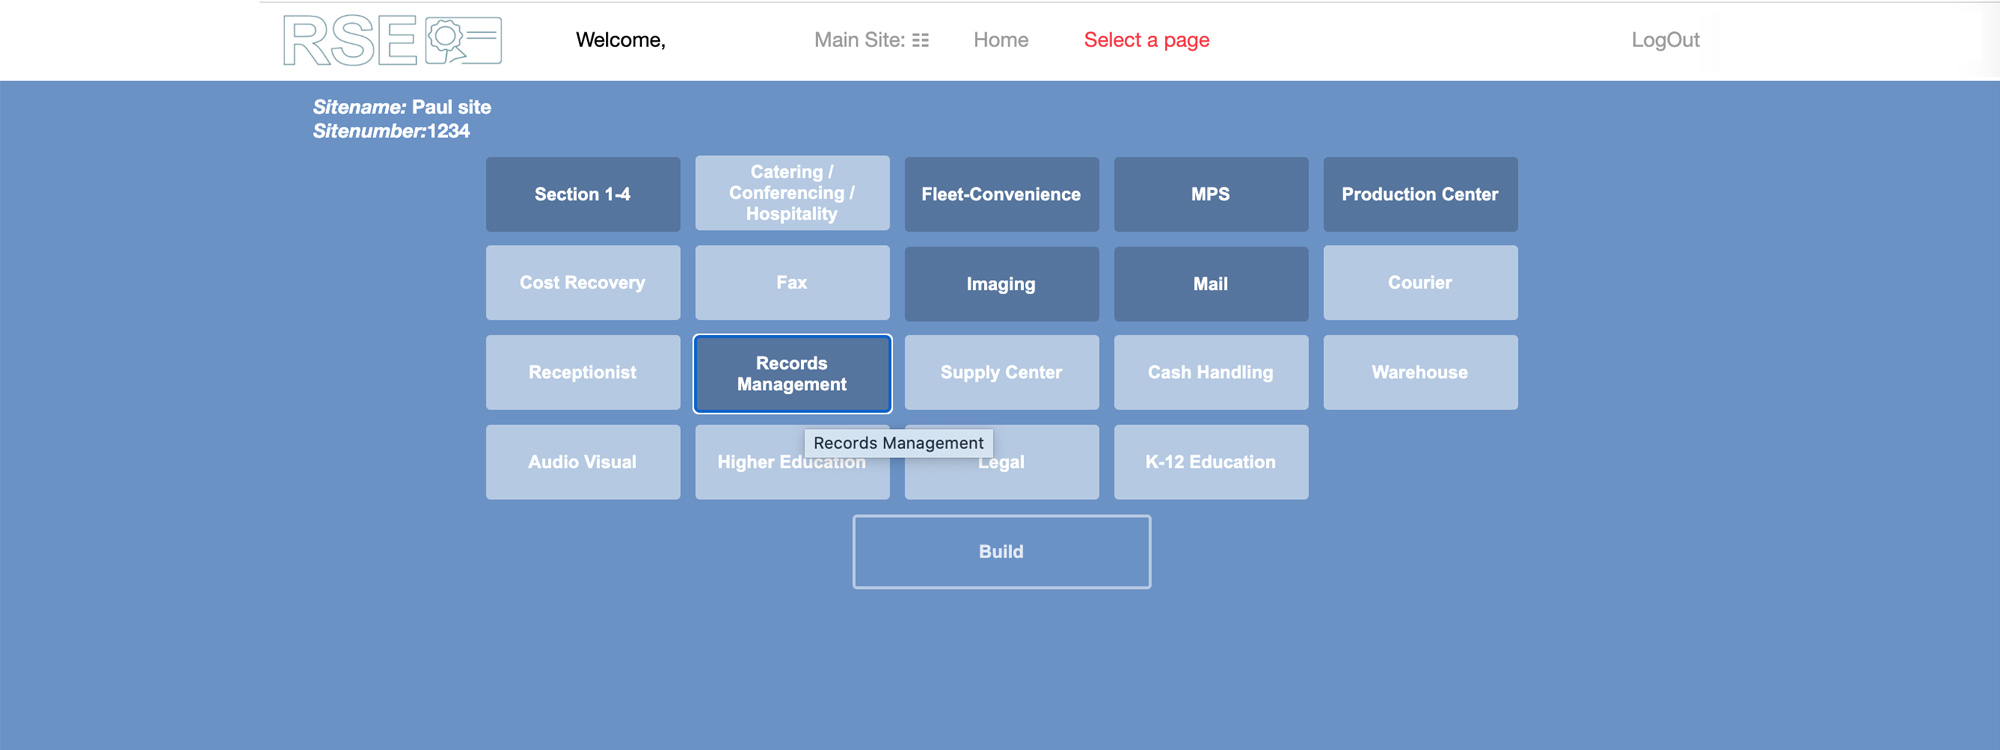Image resolution: width=2000 pixels, height=750 pixels.
Task: Pick the K-12 Education tile
Action: pos(1210,462)
